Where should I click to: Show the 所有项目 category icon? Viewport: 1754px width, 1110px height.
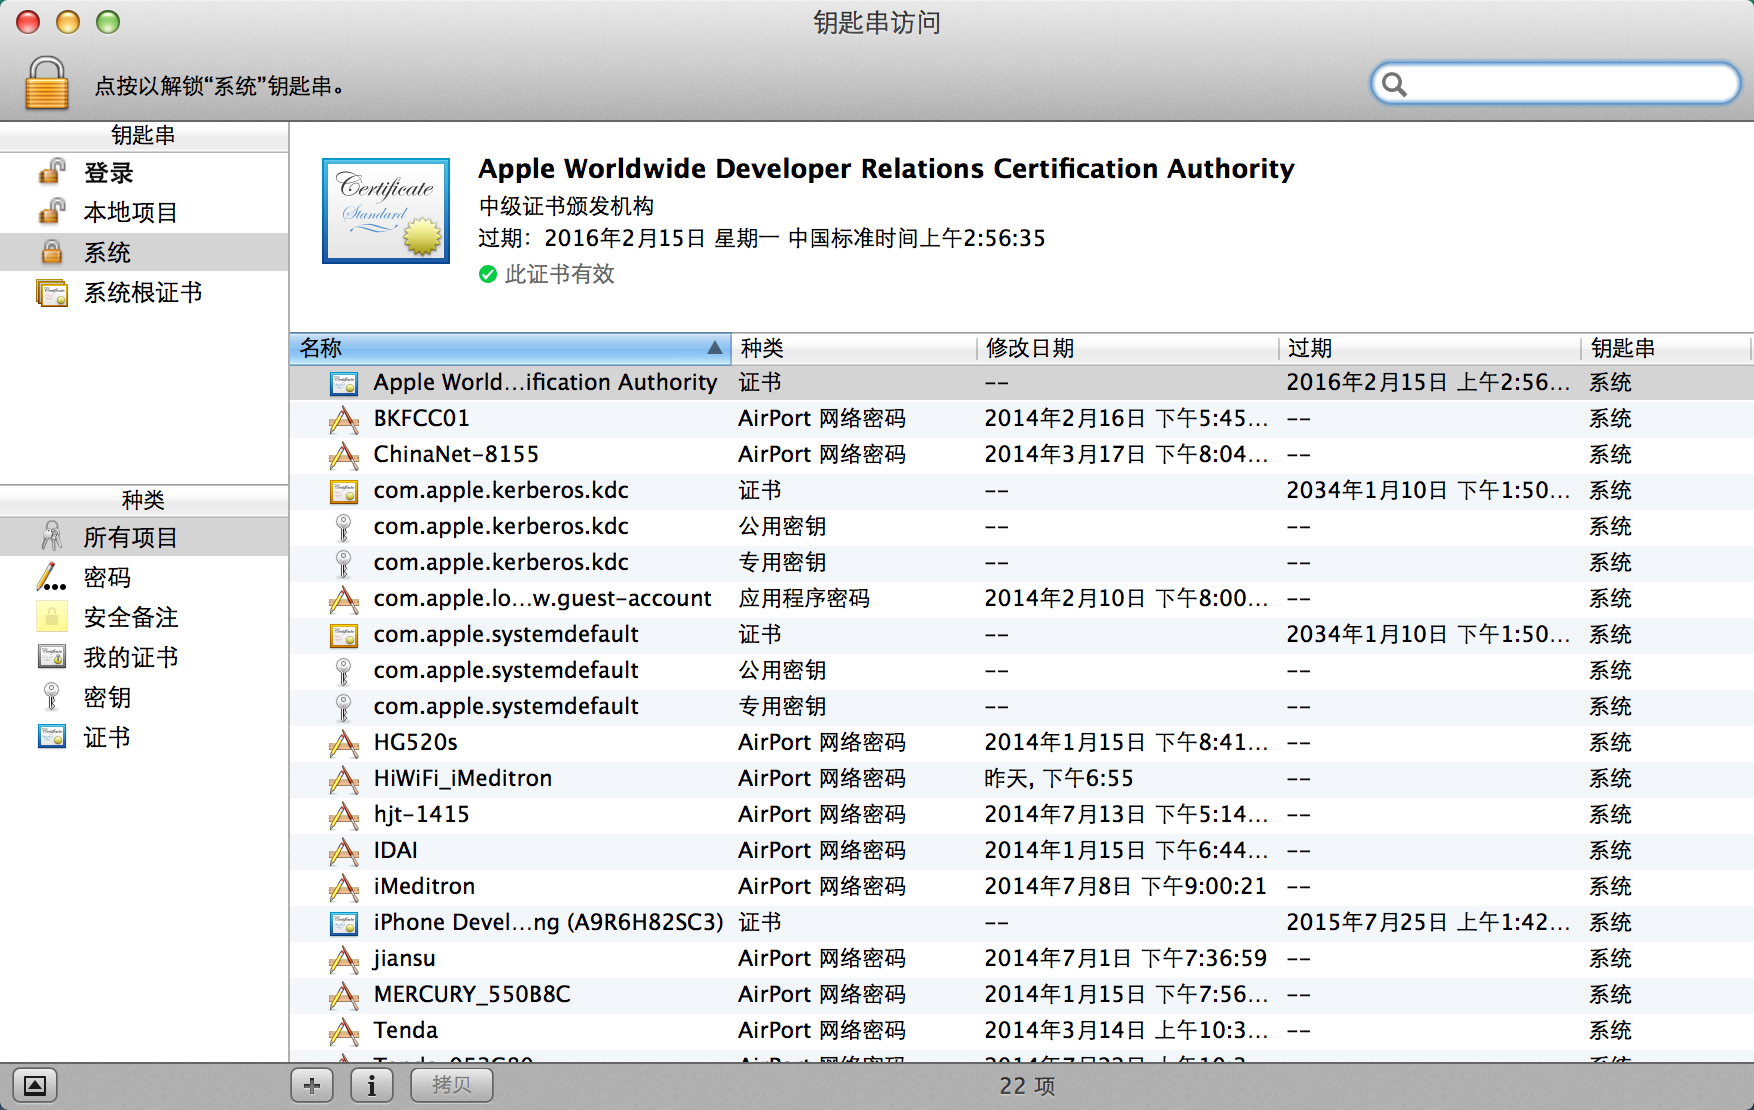(52, 537)
